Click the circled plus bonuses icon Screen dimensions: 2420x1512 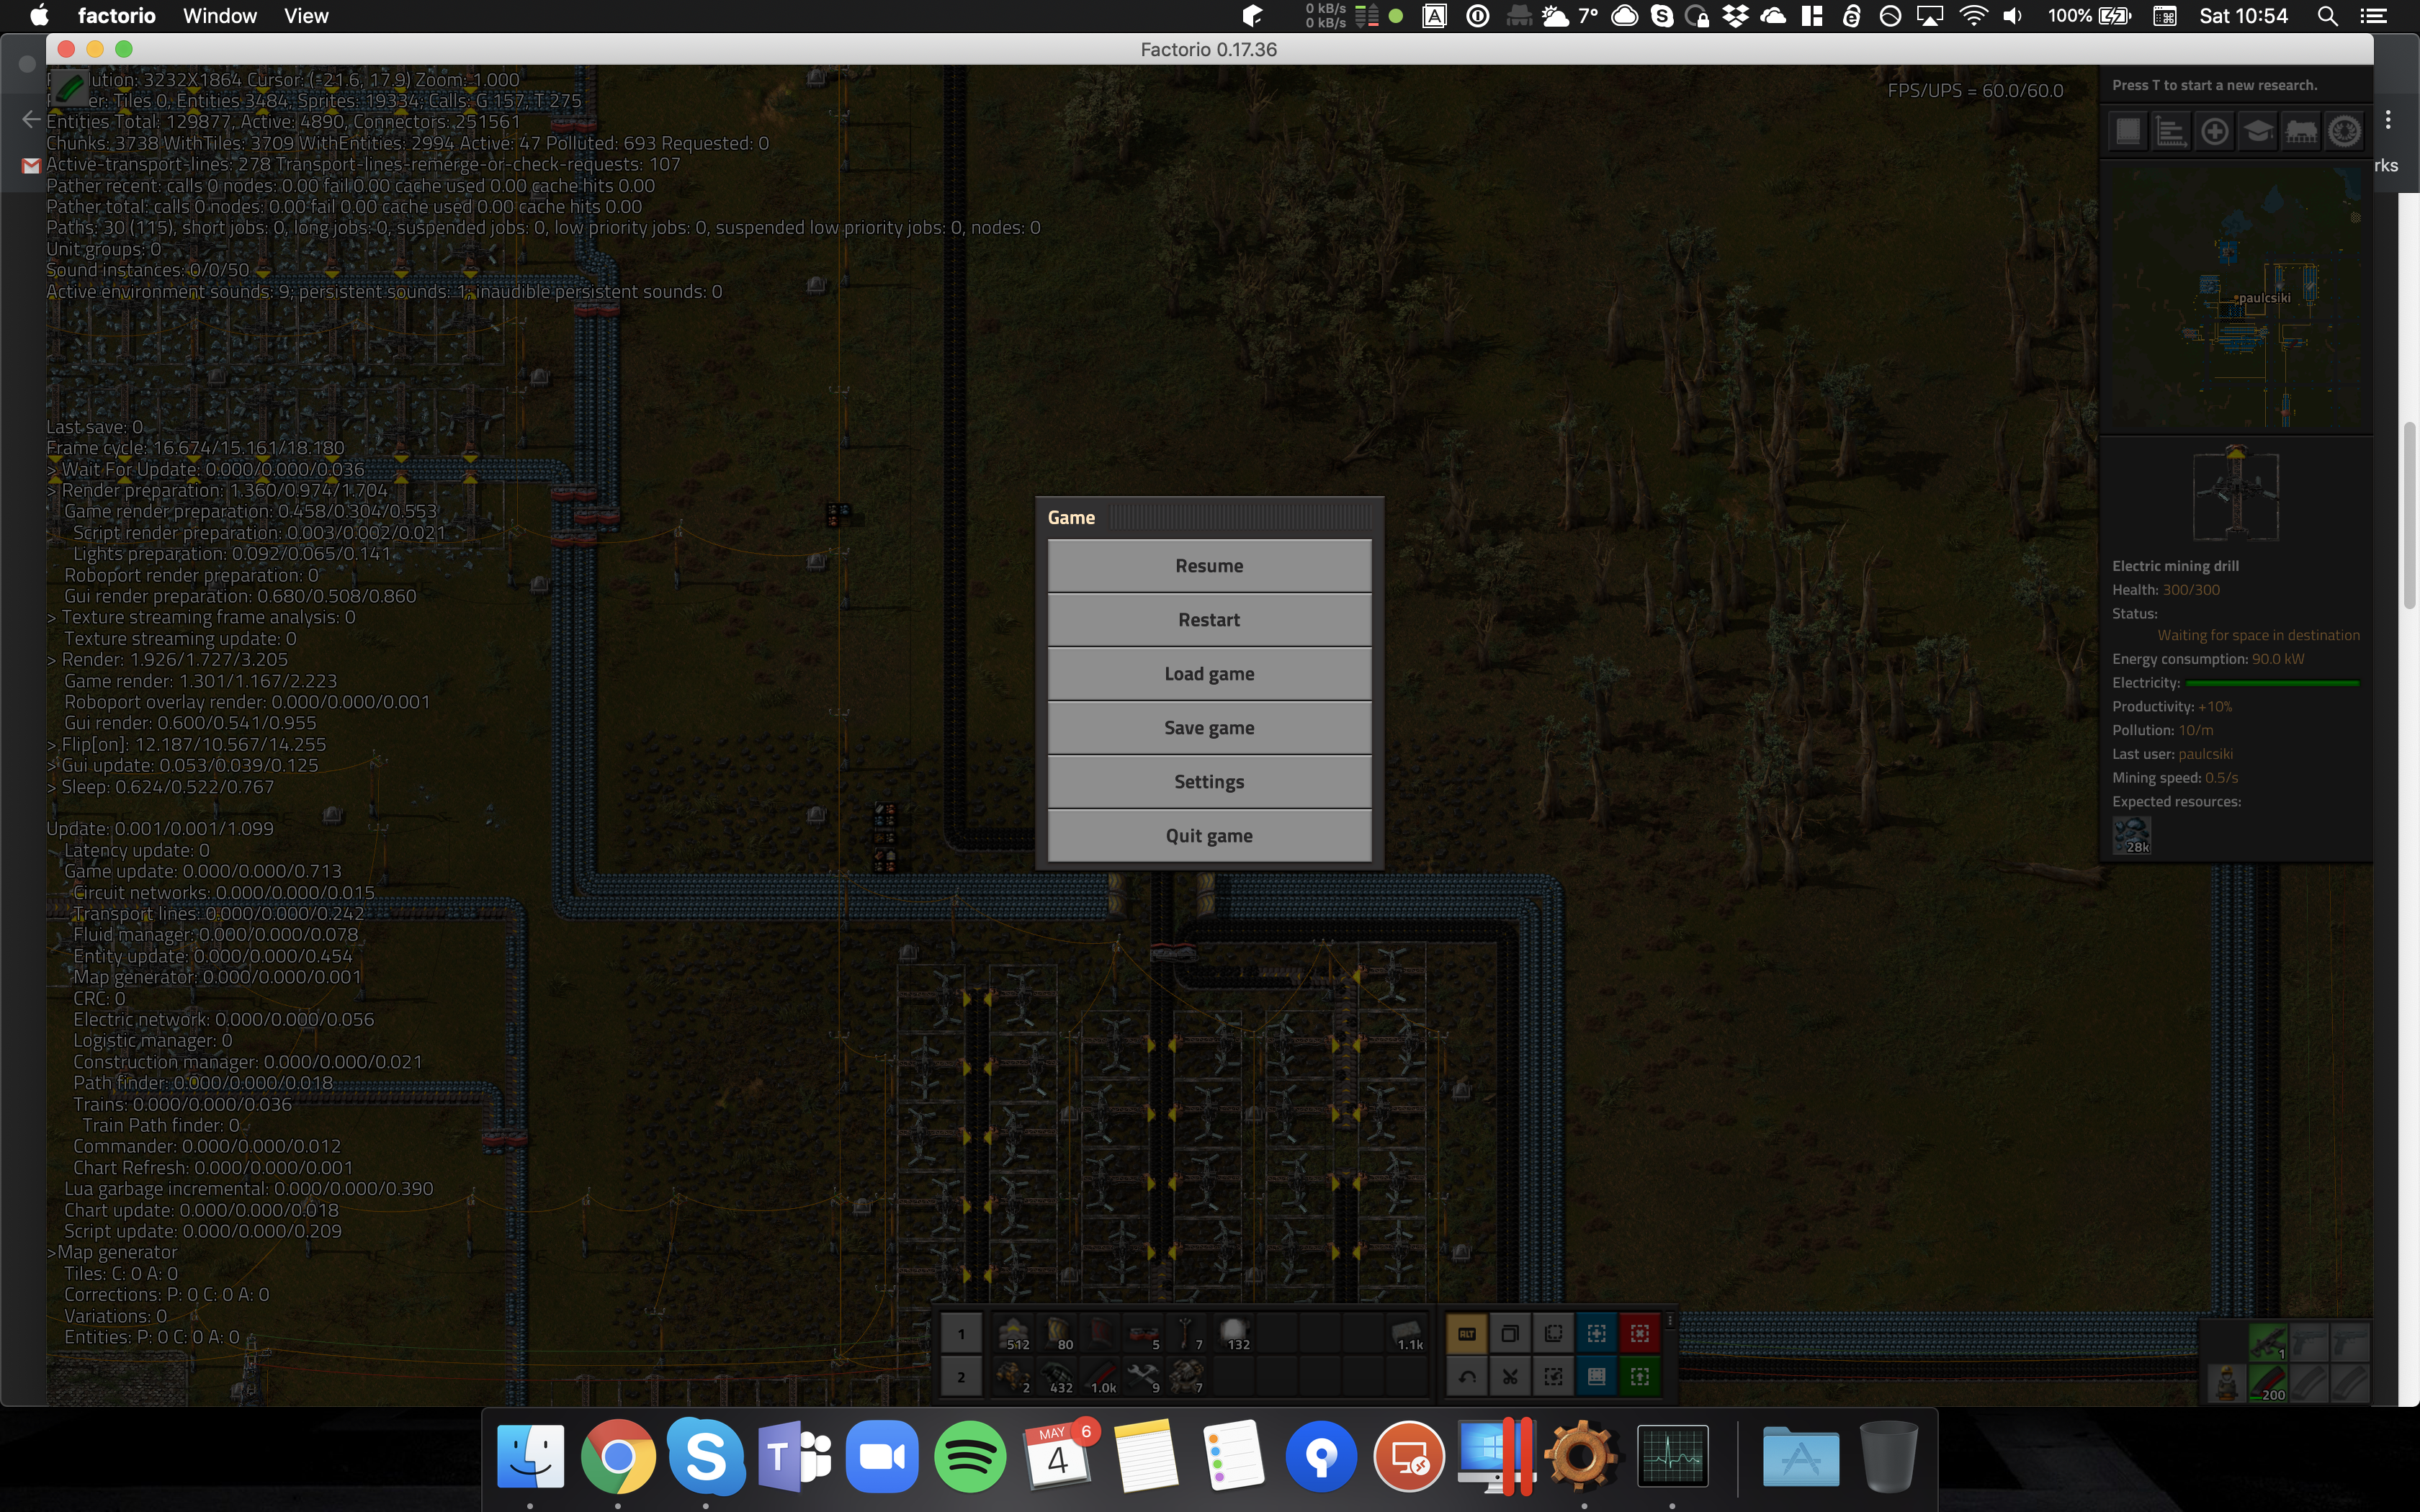pos(2214,131)
